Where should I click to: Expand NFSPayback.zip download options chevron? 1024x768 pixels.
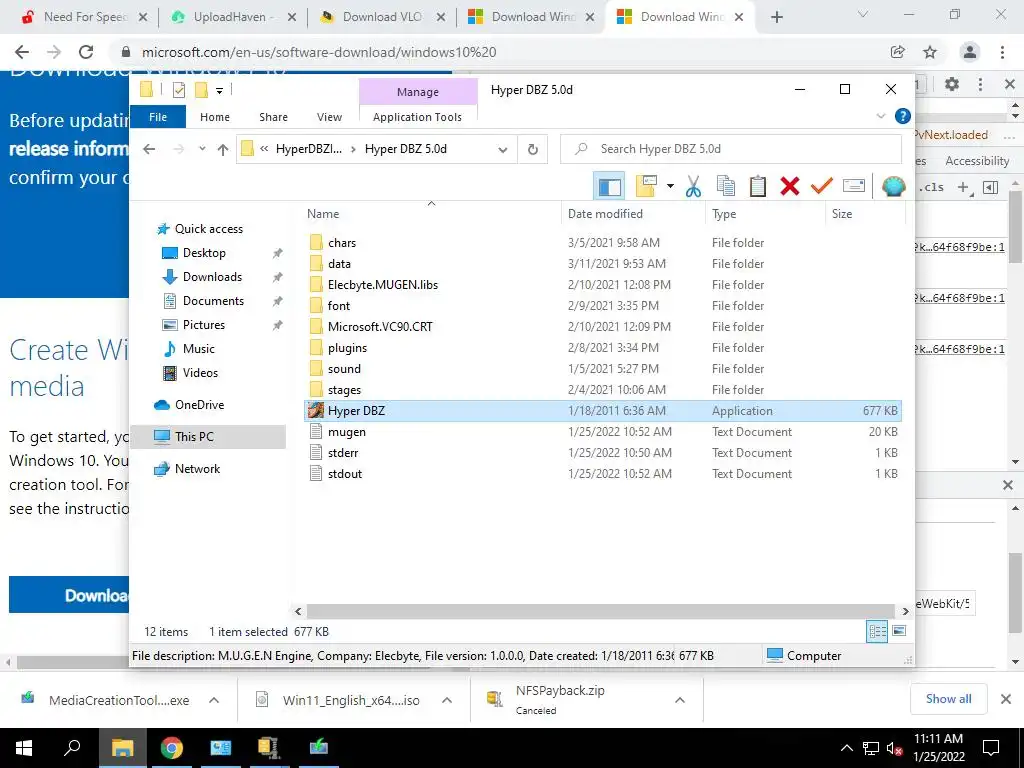click(680, 700)
